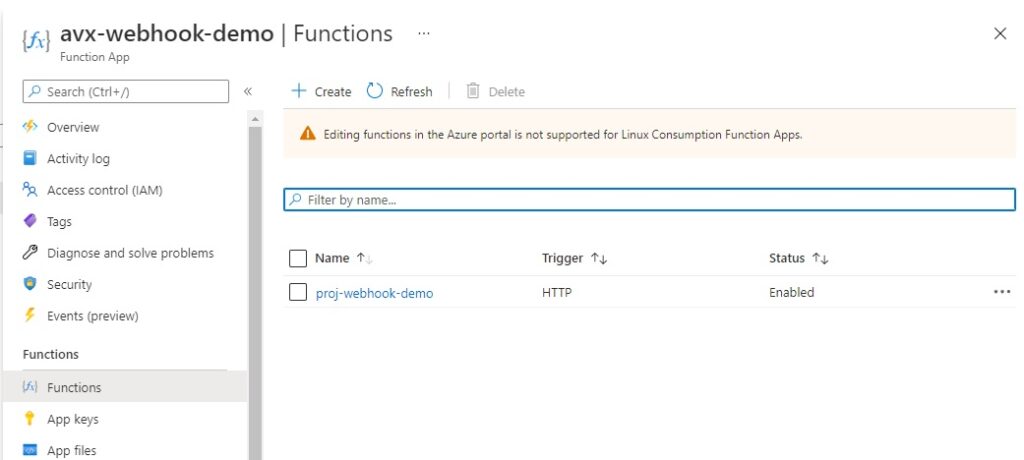Viewport: 1024px width, 460px height.
Task: Open the proj-webhook-demo function link
Action: [x=374, y=293]
